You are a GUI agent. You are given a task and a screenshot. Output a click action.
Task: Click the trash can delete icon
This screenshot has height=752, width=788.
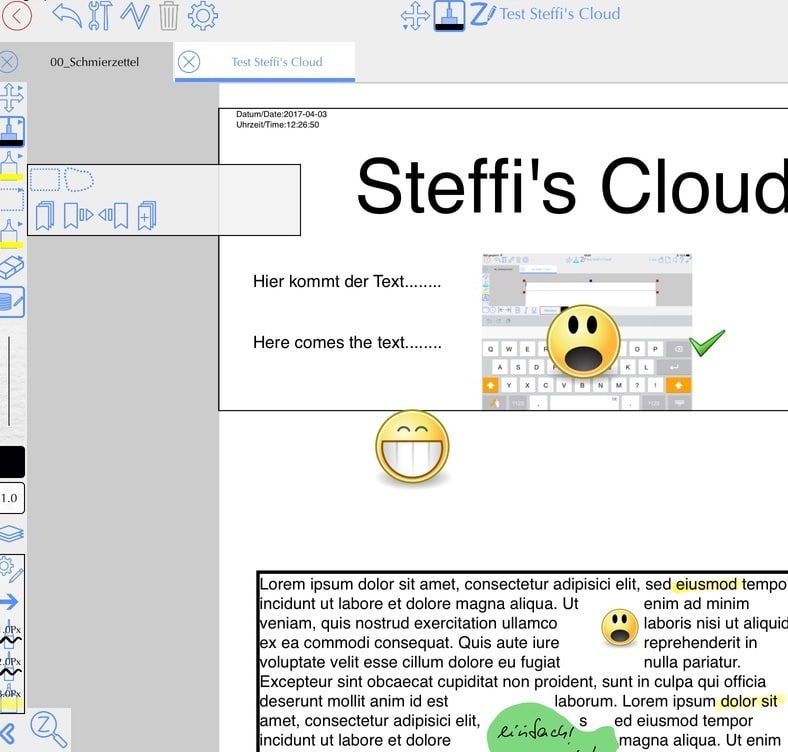(169, 15)
